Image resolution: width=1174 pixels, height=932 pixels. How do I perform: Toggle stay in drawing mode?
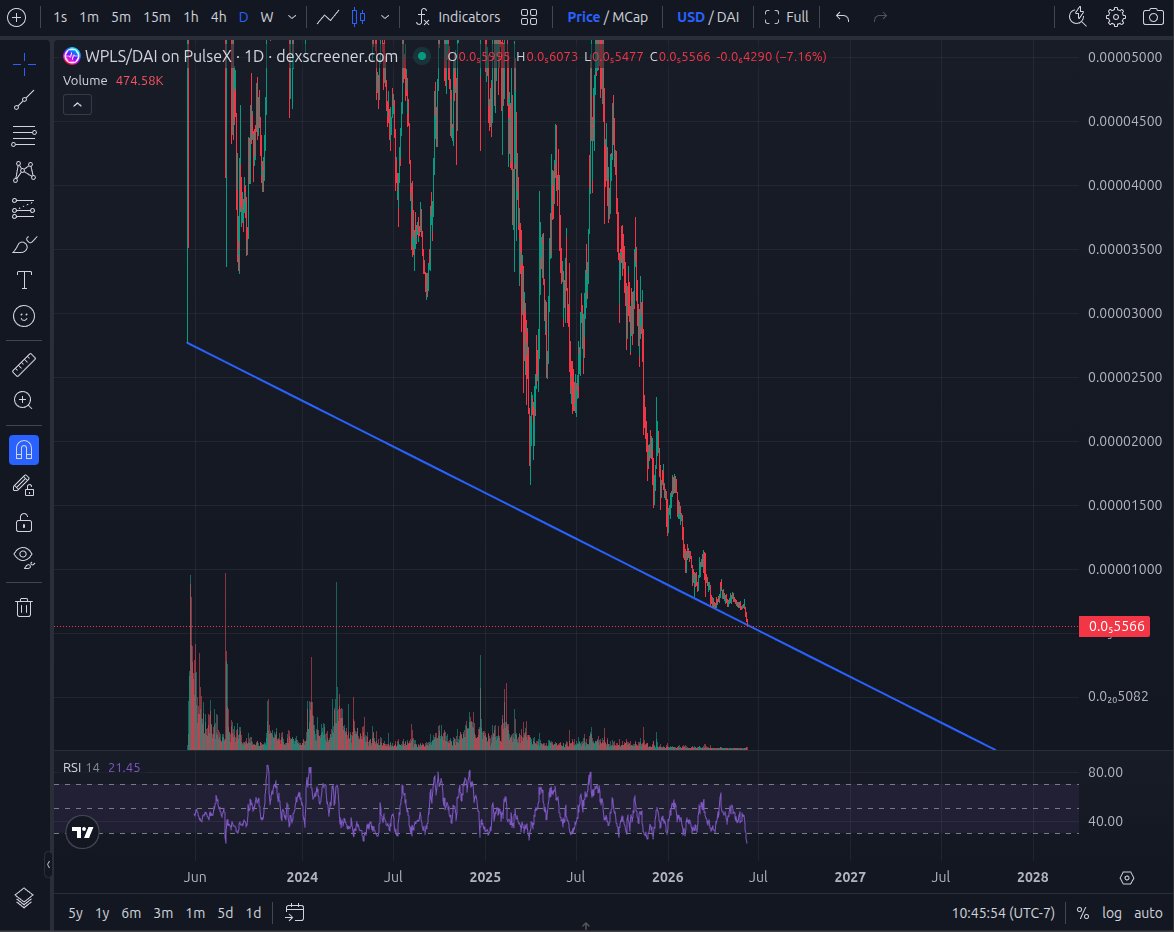click(x=24, y=486)
